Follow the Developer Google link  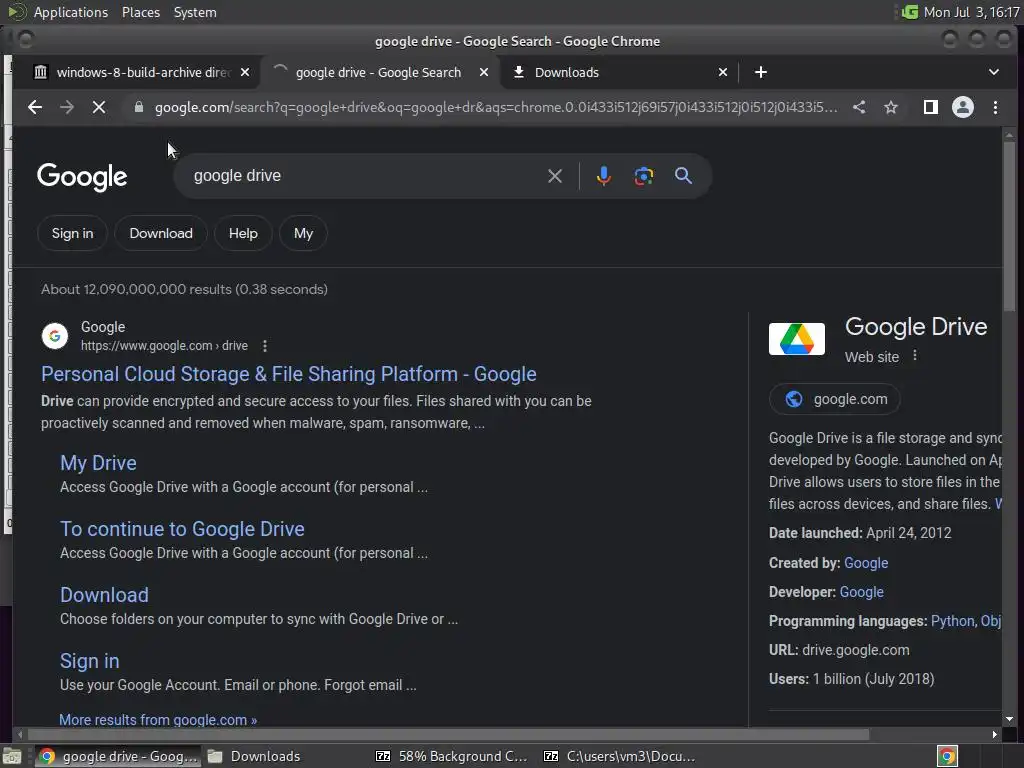tap(861, 592)
